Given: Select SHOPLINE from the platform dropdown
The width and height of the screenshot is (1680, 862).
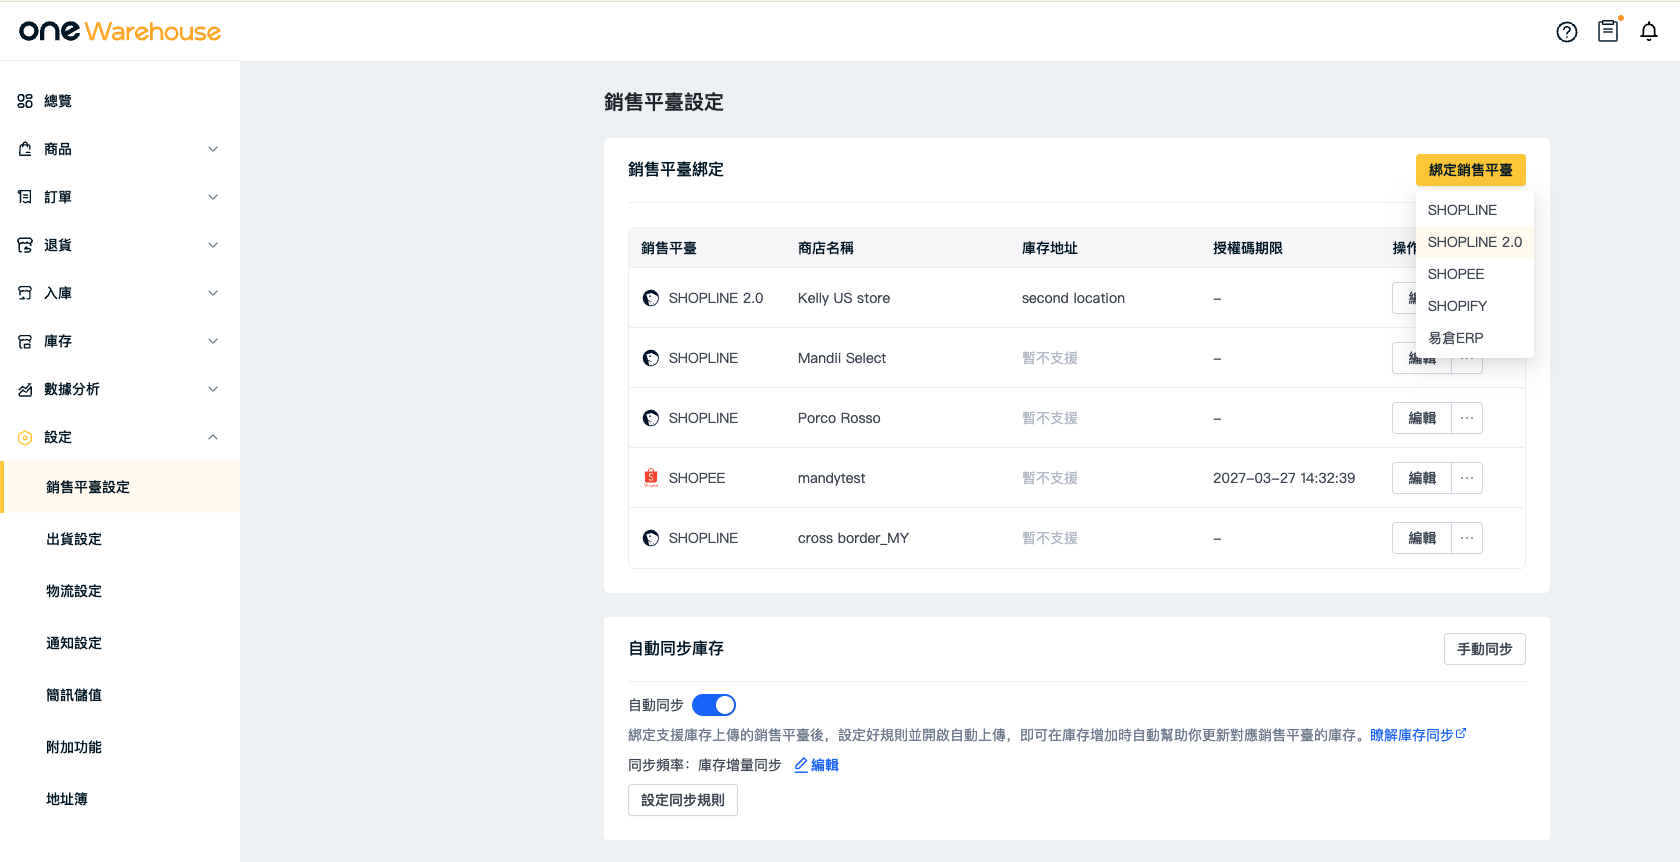Looking at the screenshot, I should (x=1475, y=210).
